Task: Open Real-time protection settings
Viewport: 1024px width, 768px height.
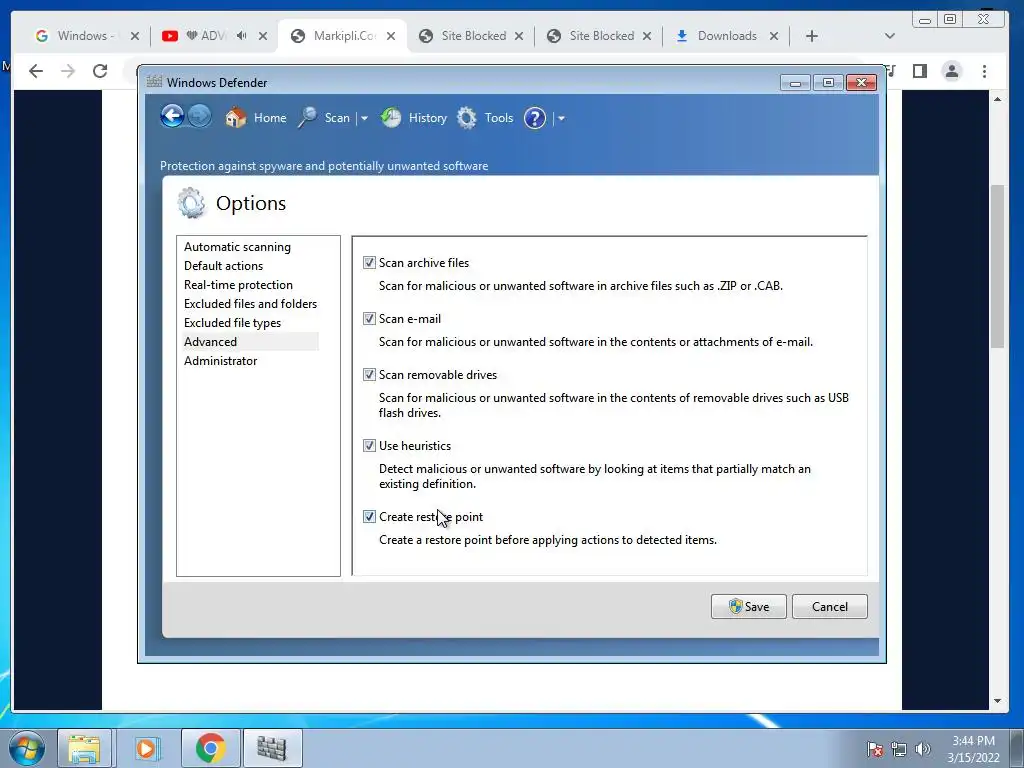Action: [238, 285]
